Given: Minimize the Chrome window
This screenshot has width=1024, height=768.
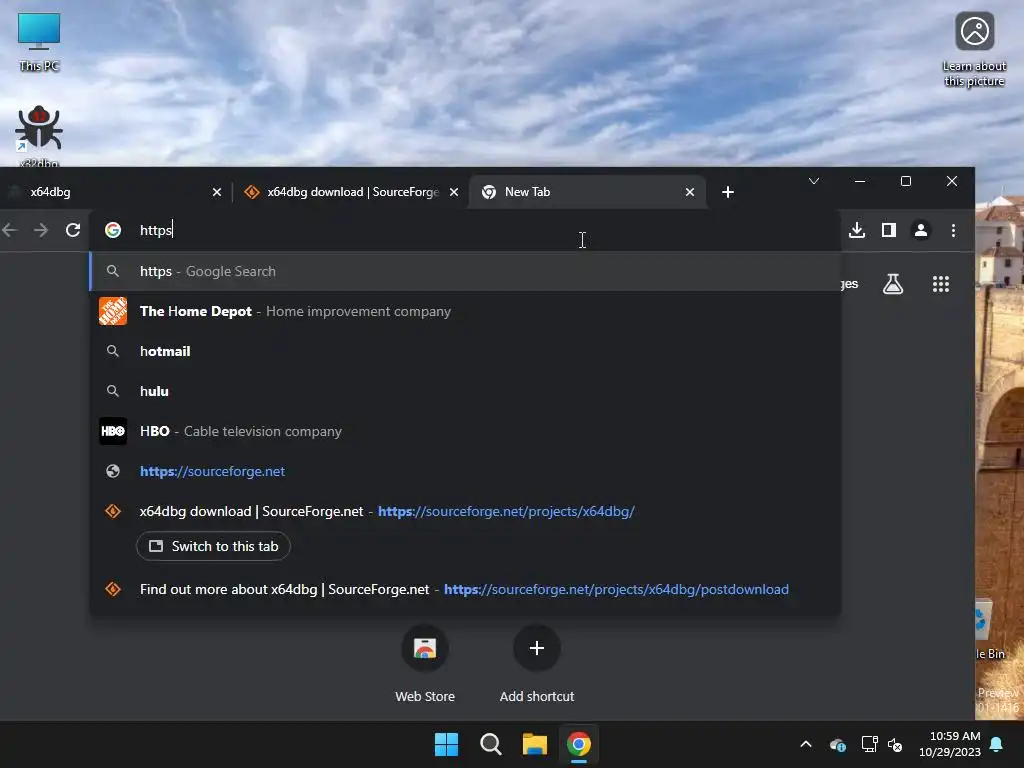Looking at the screenshot, I should (860, 181).
